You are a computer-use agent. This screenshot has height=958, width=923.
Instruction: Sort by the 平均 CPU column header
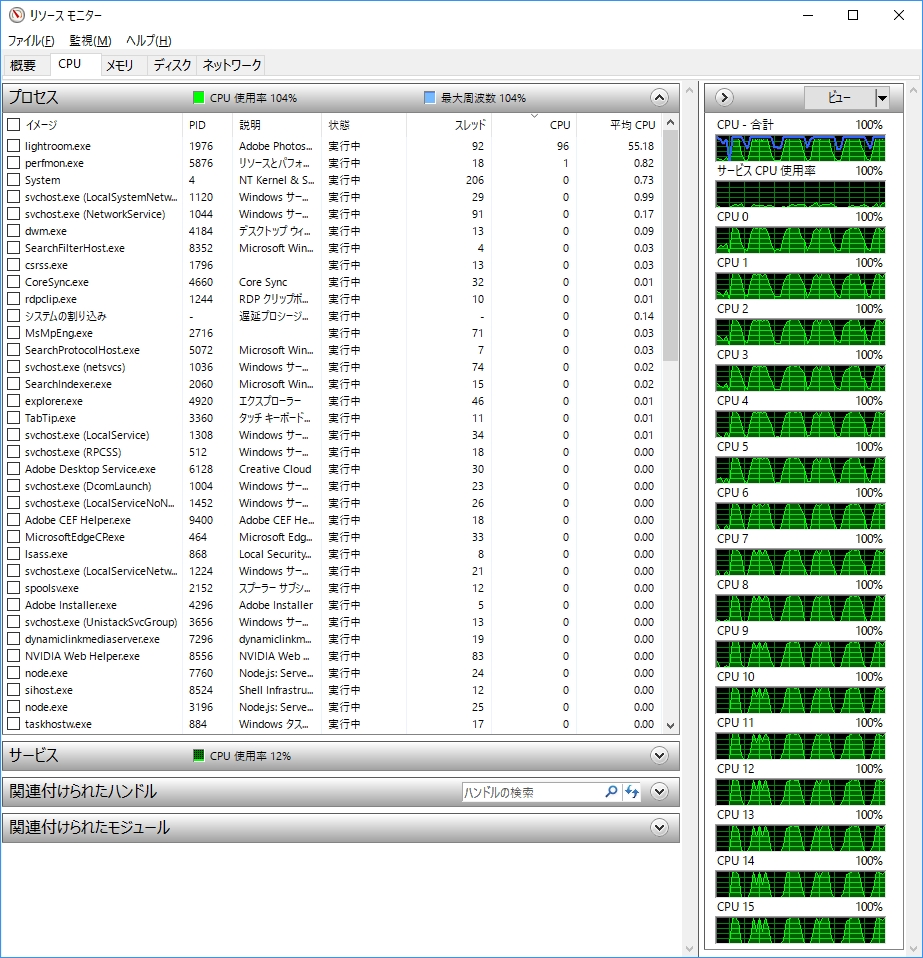[619, 125]
